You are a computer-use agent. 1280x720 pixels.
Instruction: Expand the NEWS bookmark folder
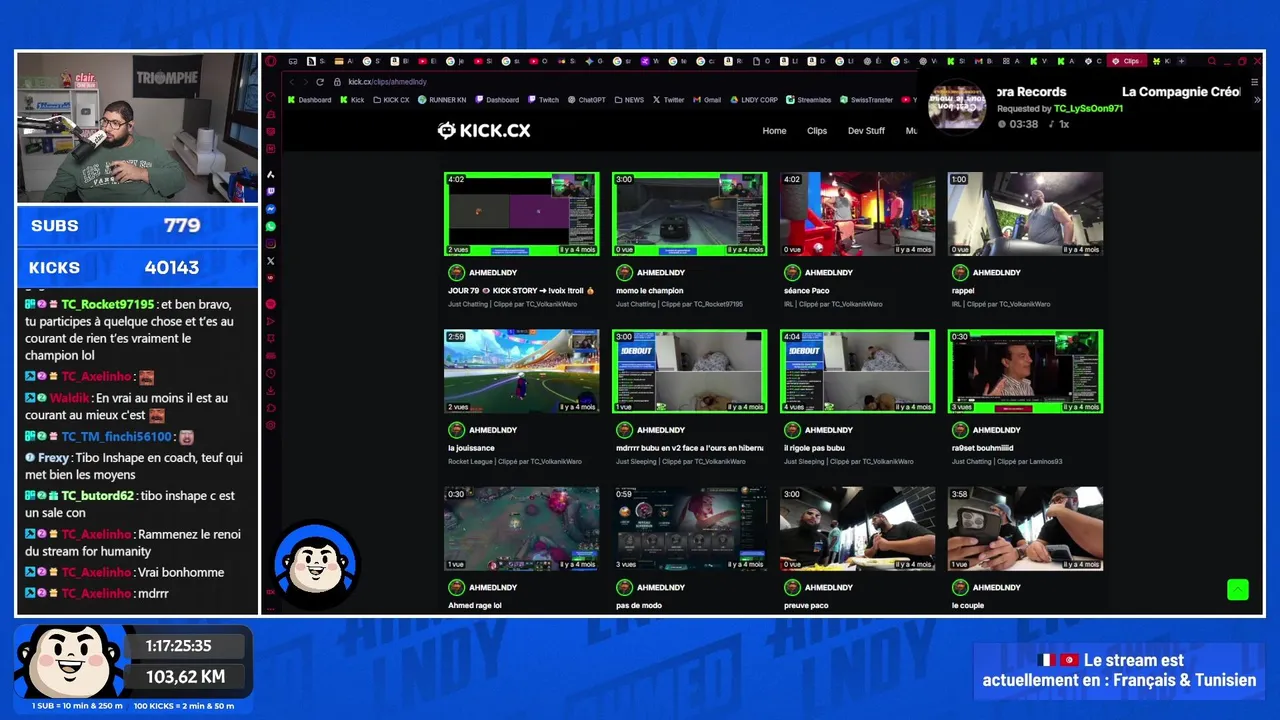click(x=629, y=100)
